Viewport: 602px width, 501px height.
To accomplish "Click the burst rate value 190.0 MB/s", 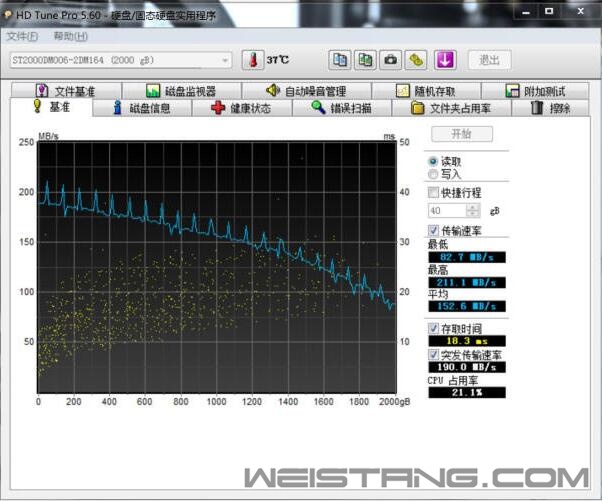I will (x=467, y=367).
